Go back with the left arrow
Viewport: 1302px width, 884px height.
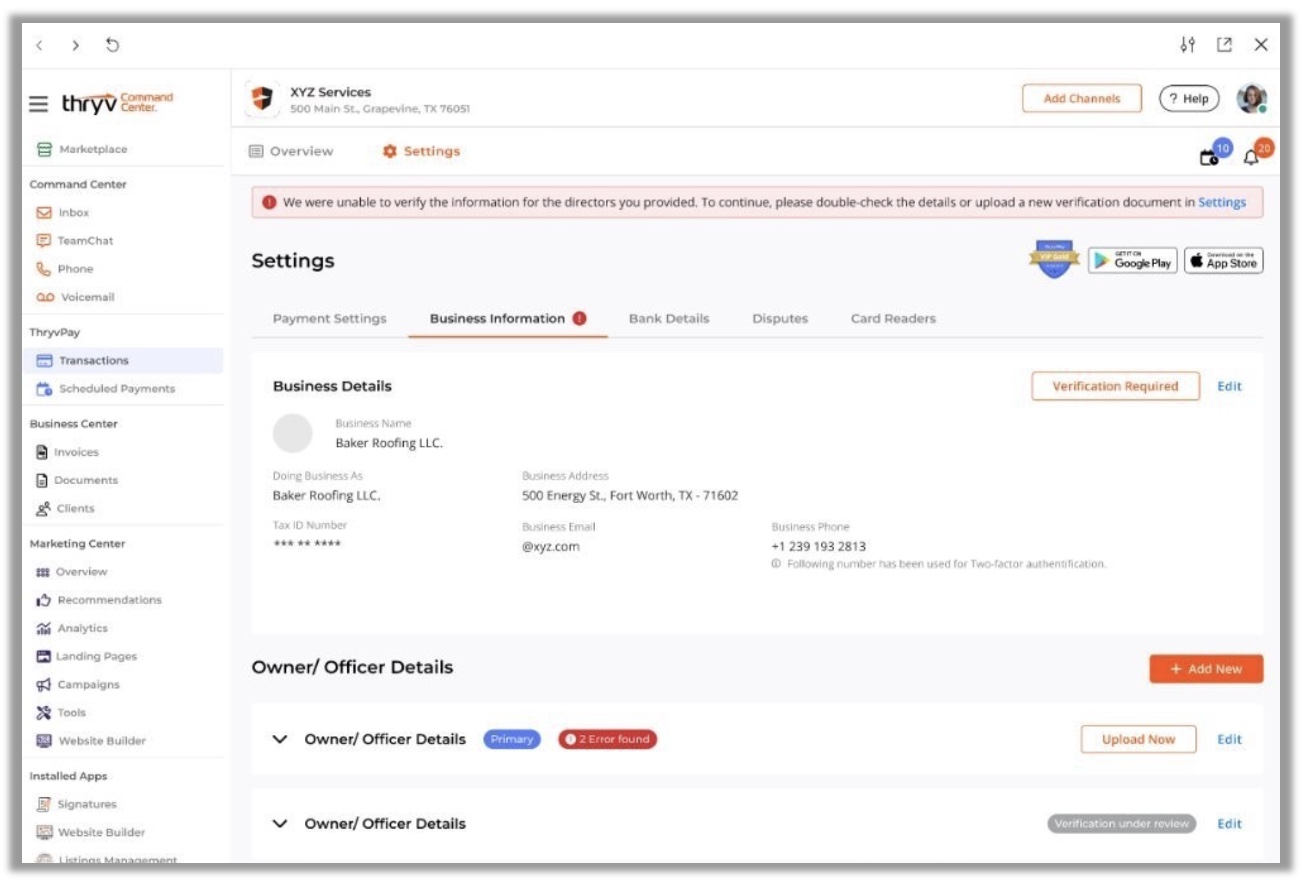39,45
